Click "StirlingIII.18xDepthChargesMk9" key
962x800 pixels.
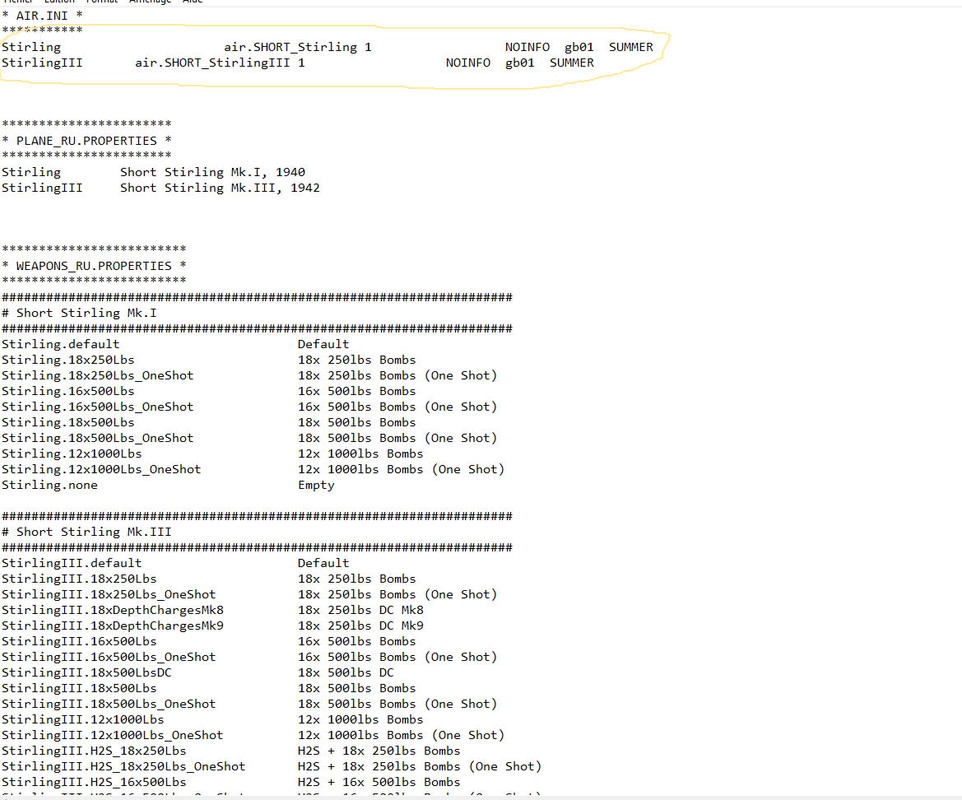pos(113,626)
